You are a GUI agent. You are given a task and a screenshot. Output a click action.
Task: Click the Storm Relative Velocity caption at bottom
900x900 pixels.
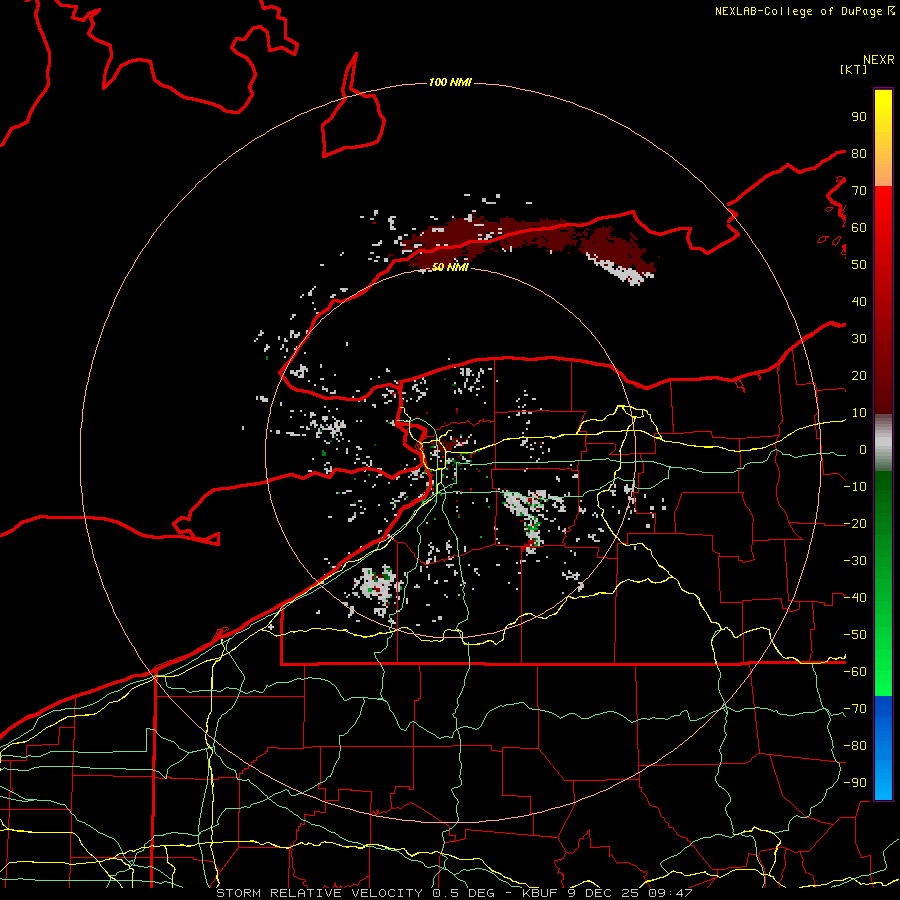[x=454, y=893]
